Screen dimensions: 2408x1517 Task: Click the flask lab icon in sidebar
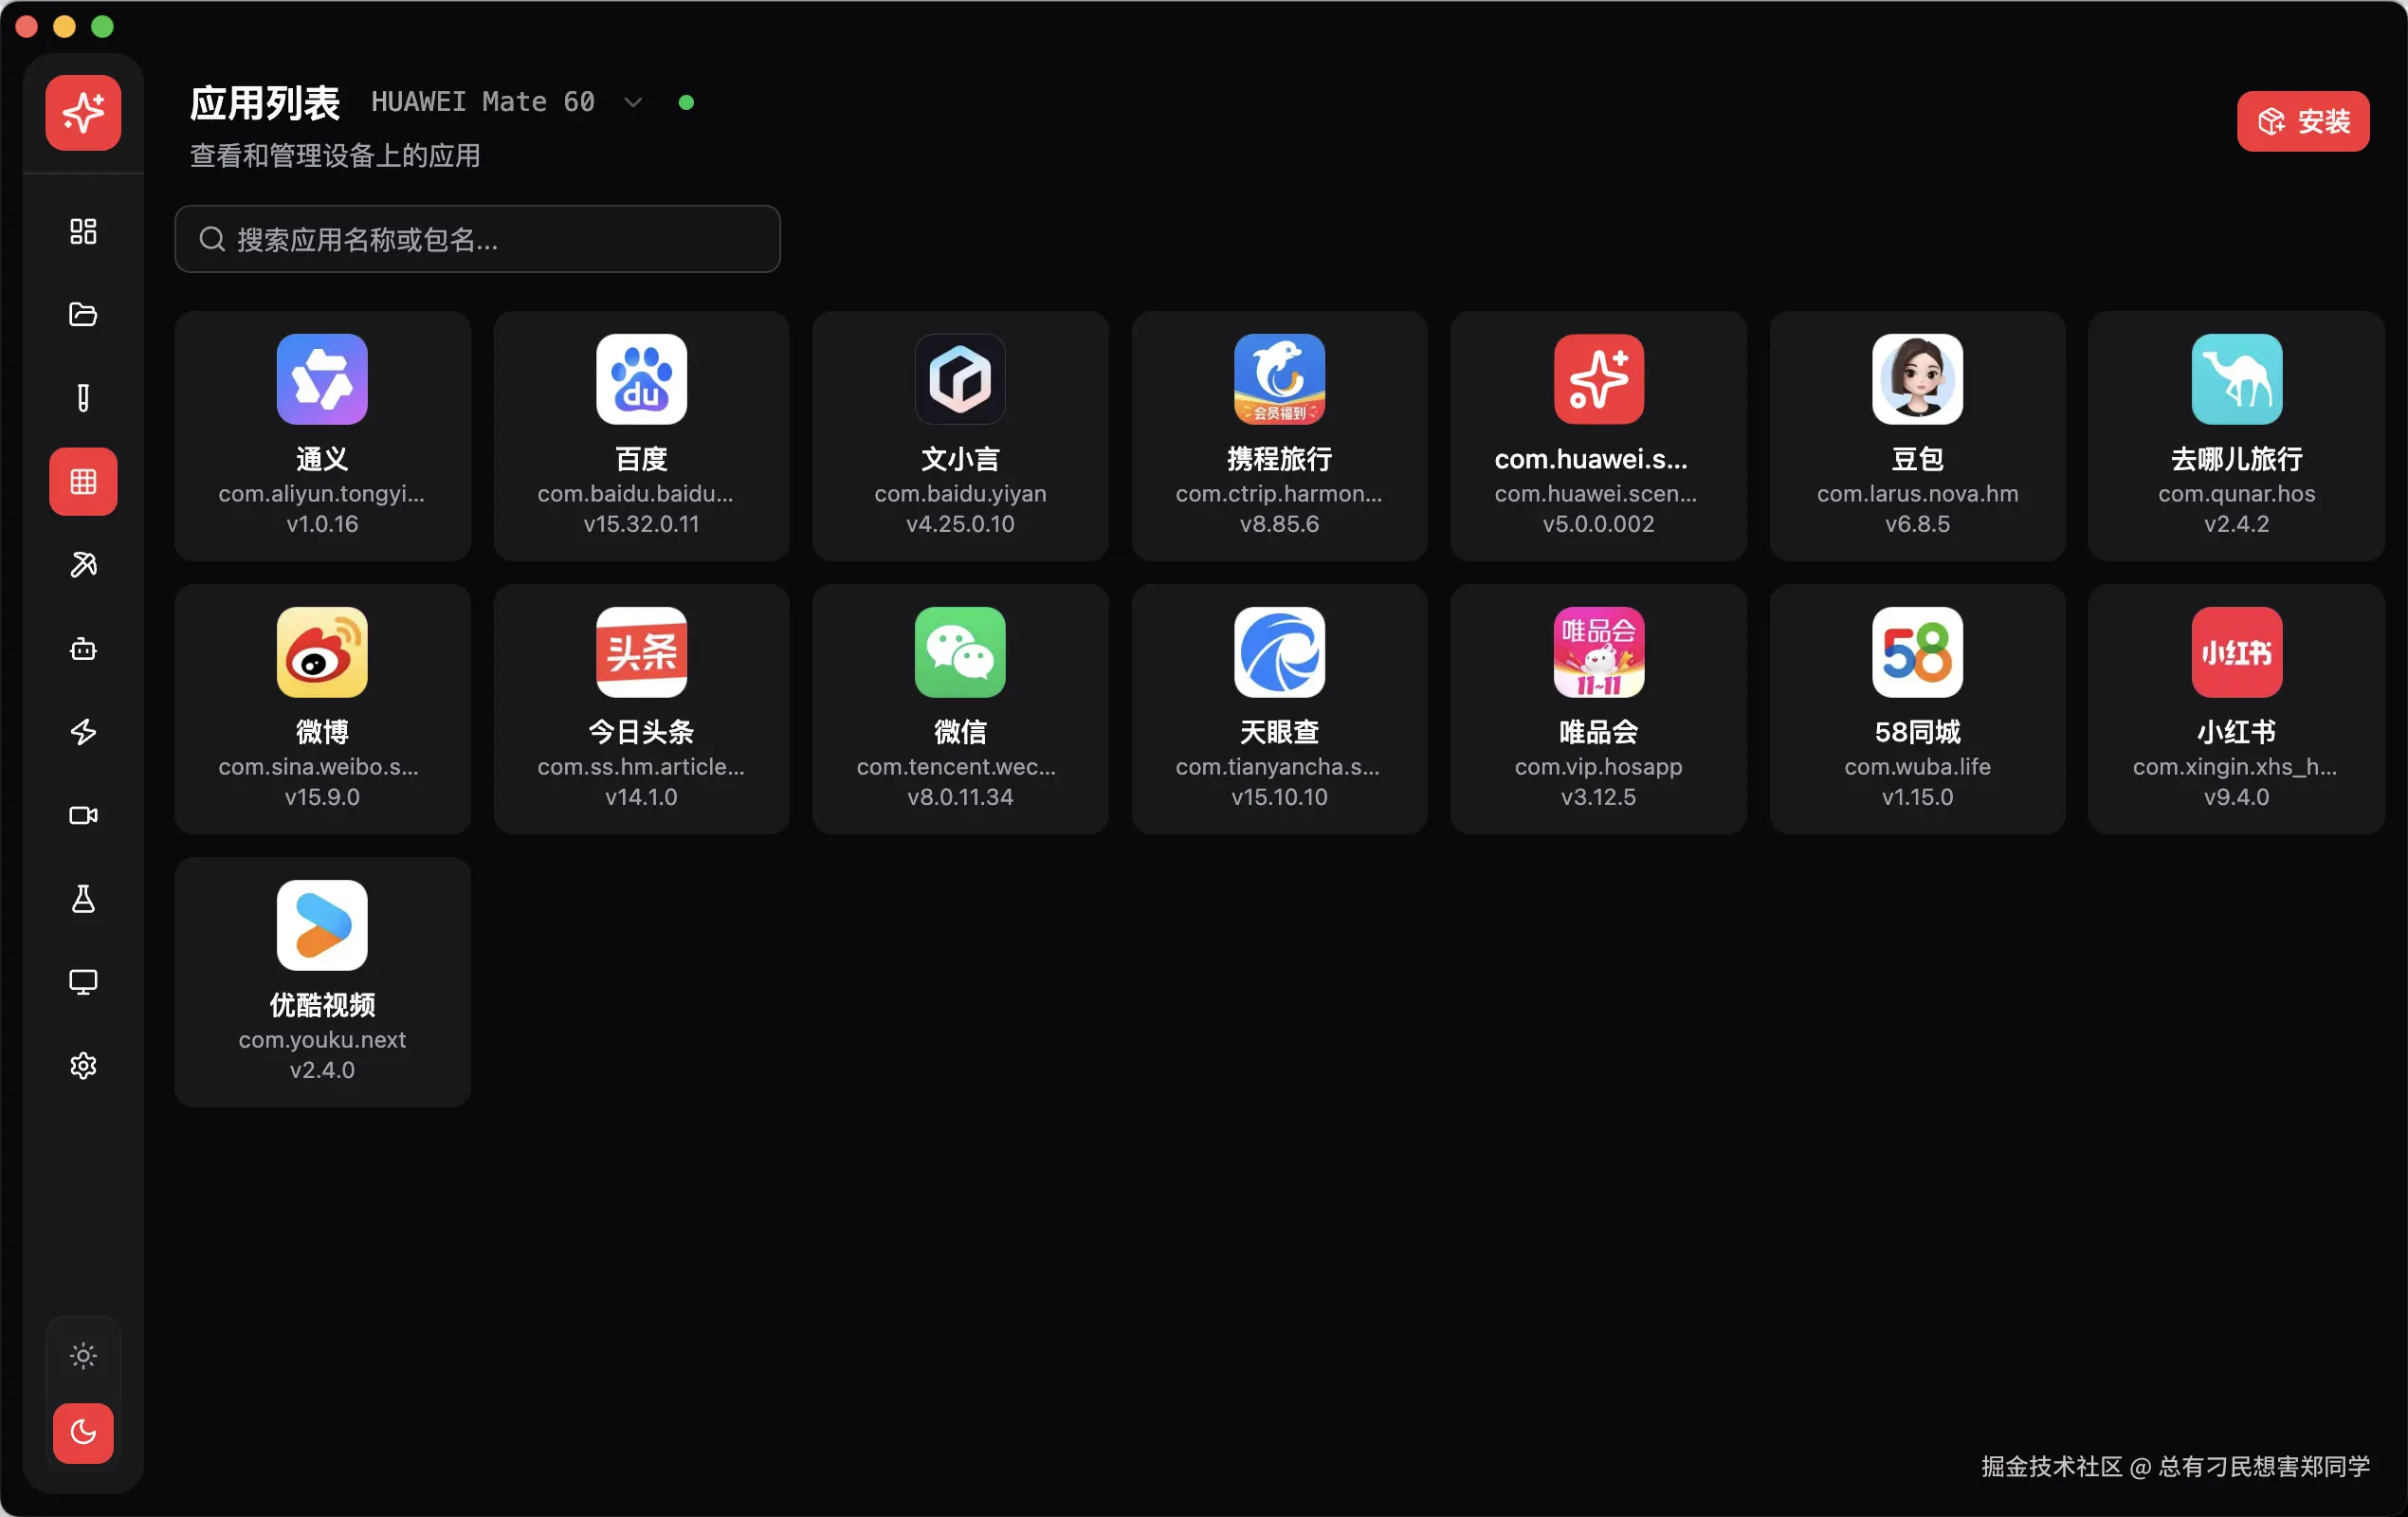coord(83,899)
